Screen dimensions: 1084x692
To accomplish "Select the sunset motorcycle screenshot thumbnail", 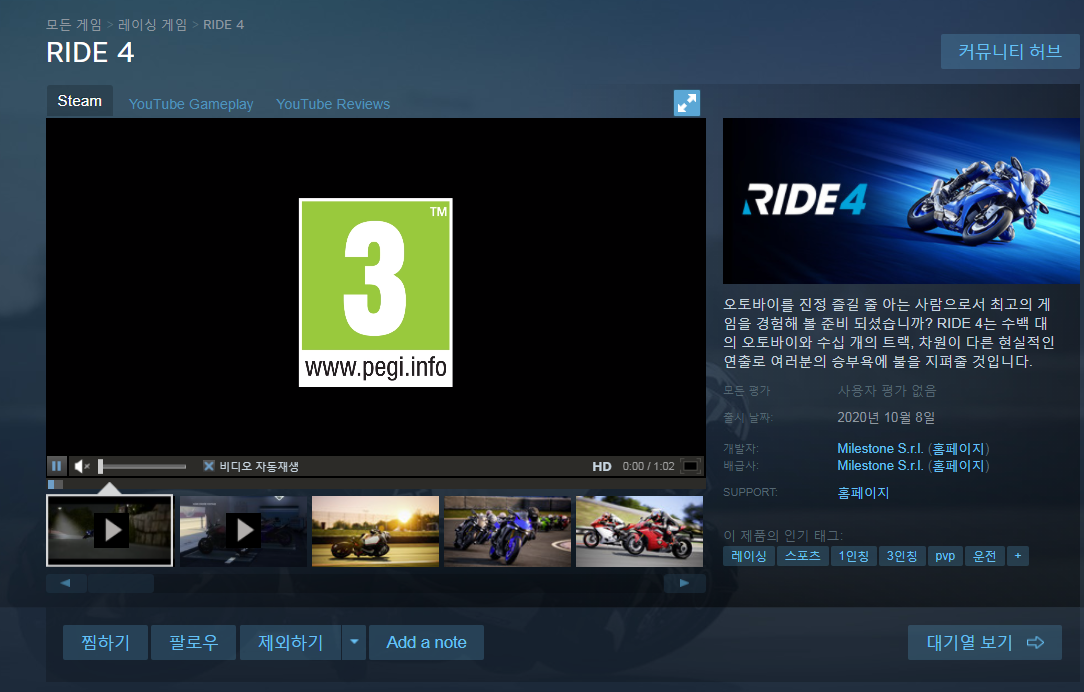I will [x=375, y=531].
